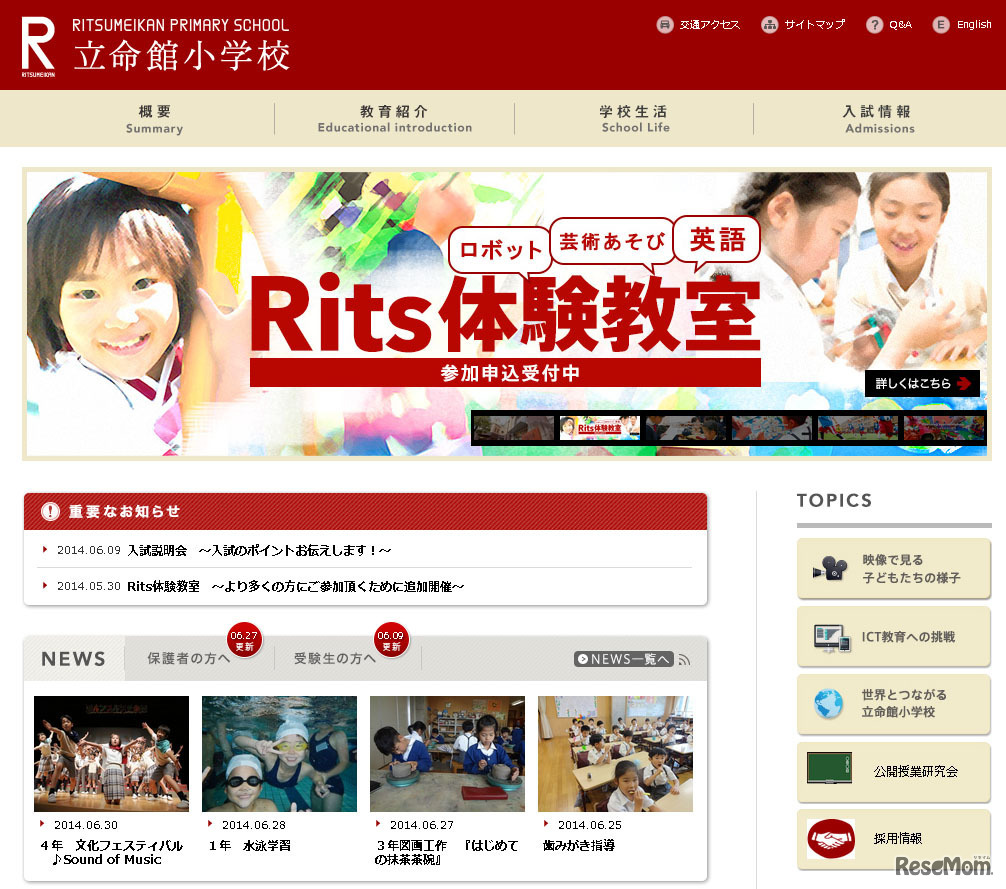
Task: Select the third banner slide thumbnail
Action: click(x=686, y=428)
